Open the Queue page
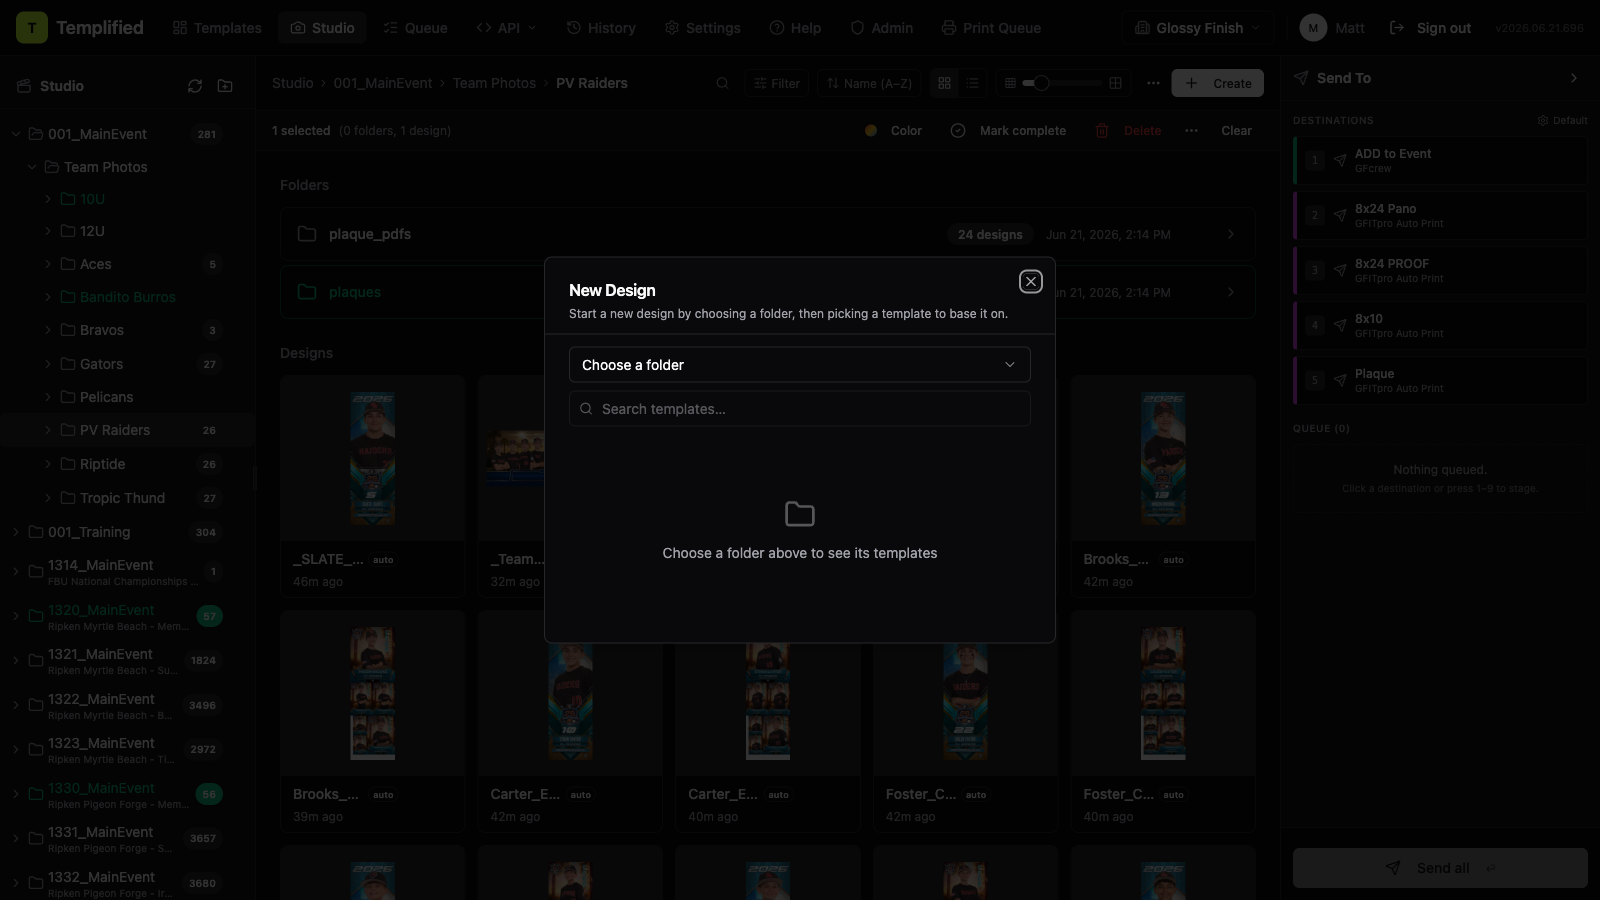The height and width of the screenshot is (900, 1600). [x=415, y=28]
